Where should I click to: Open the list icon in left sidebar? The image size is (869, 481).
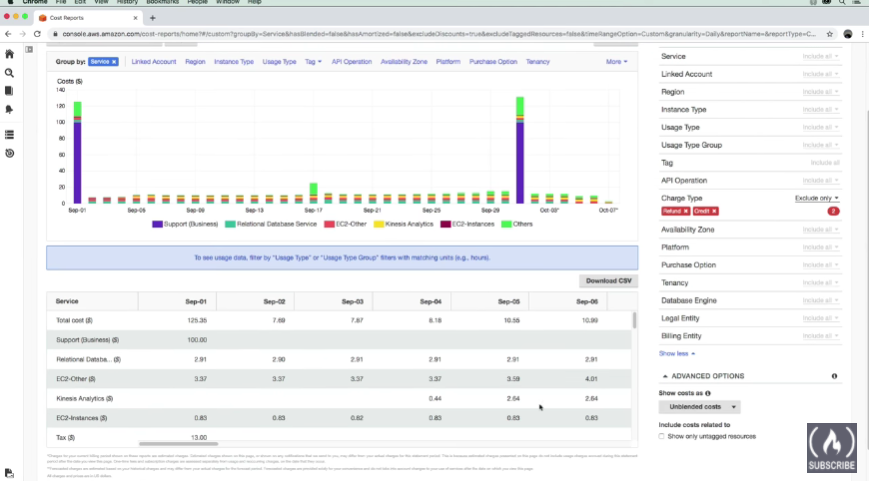point(9,135)
